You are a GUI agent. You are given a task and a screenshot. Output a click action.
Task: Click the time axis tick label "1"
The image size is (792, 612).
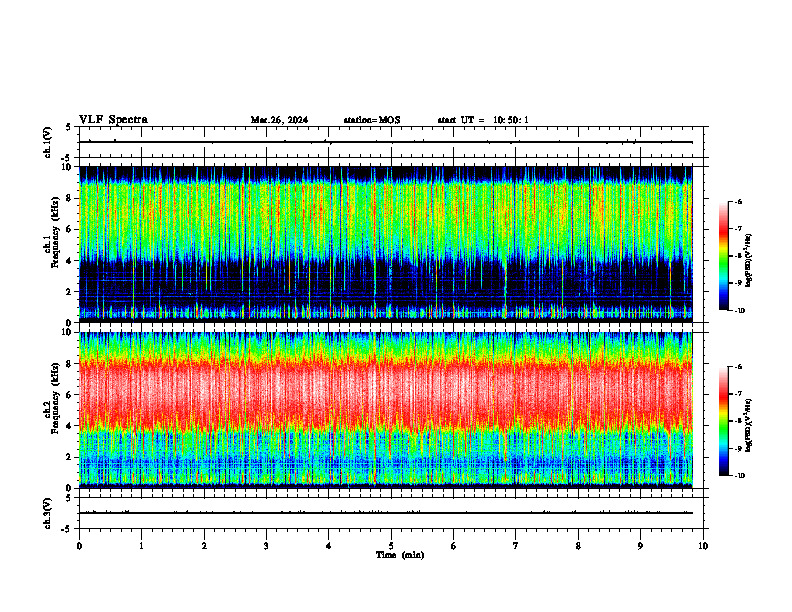141,546
